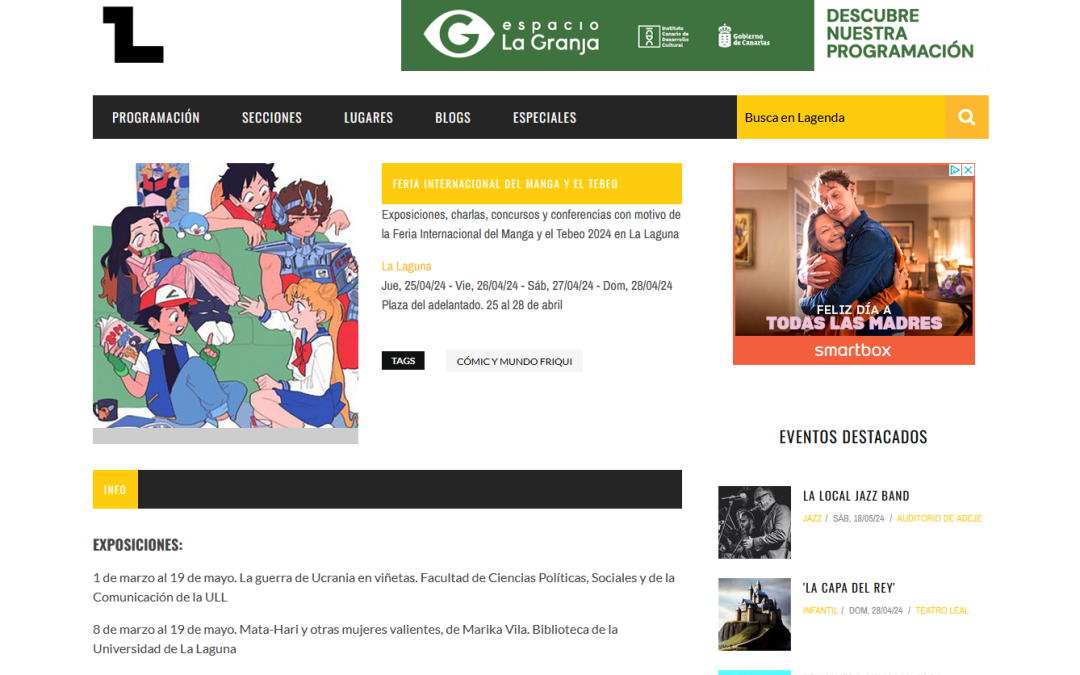Open the Especiales menu

pyautogui.click(x=544, y=118)
